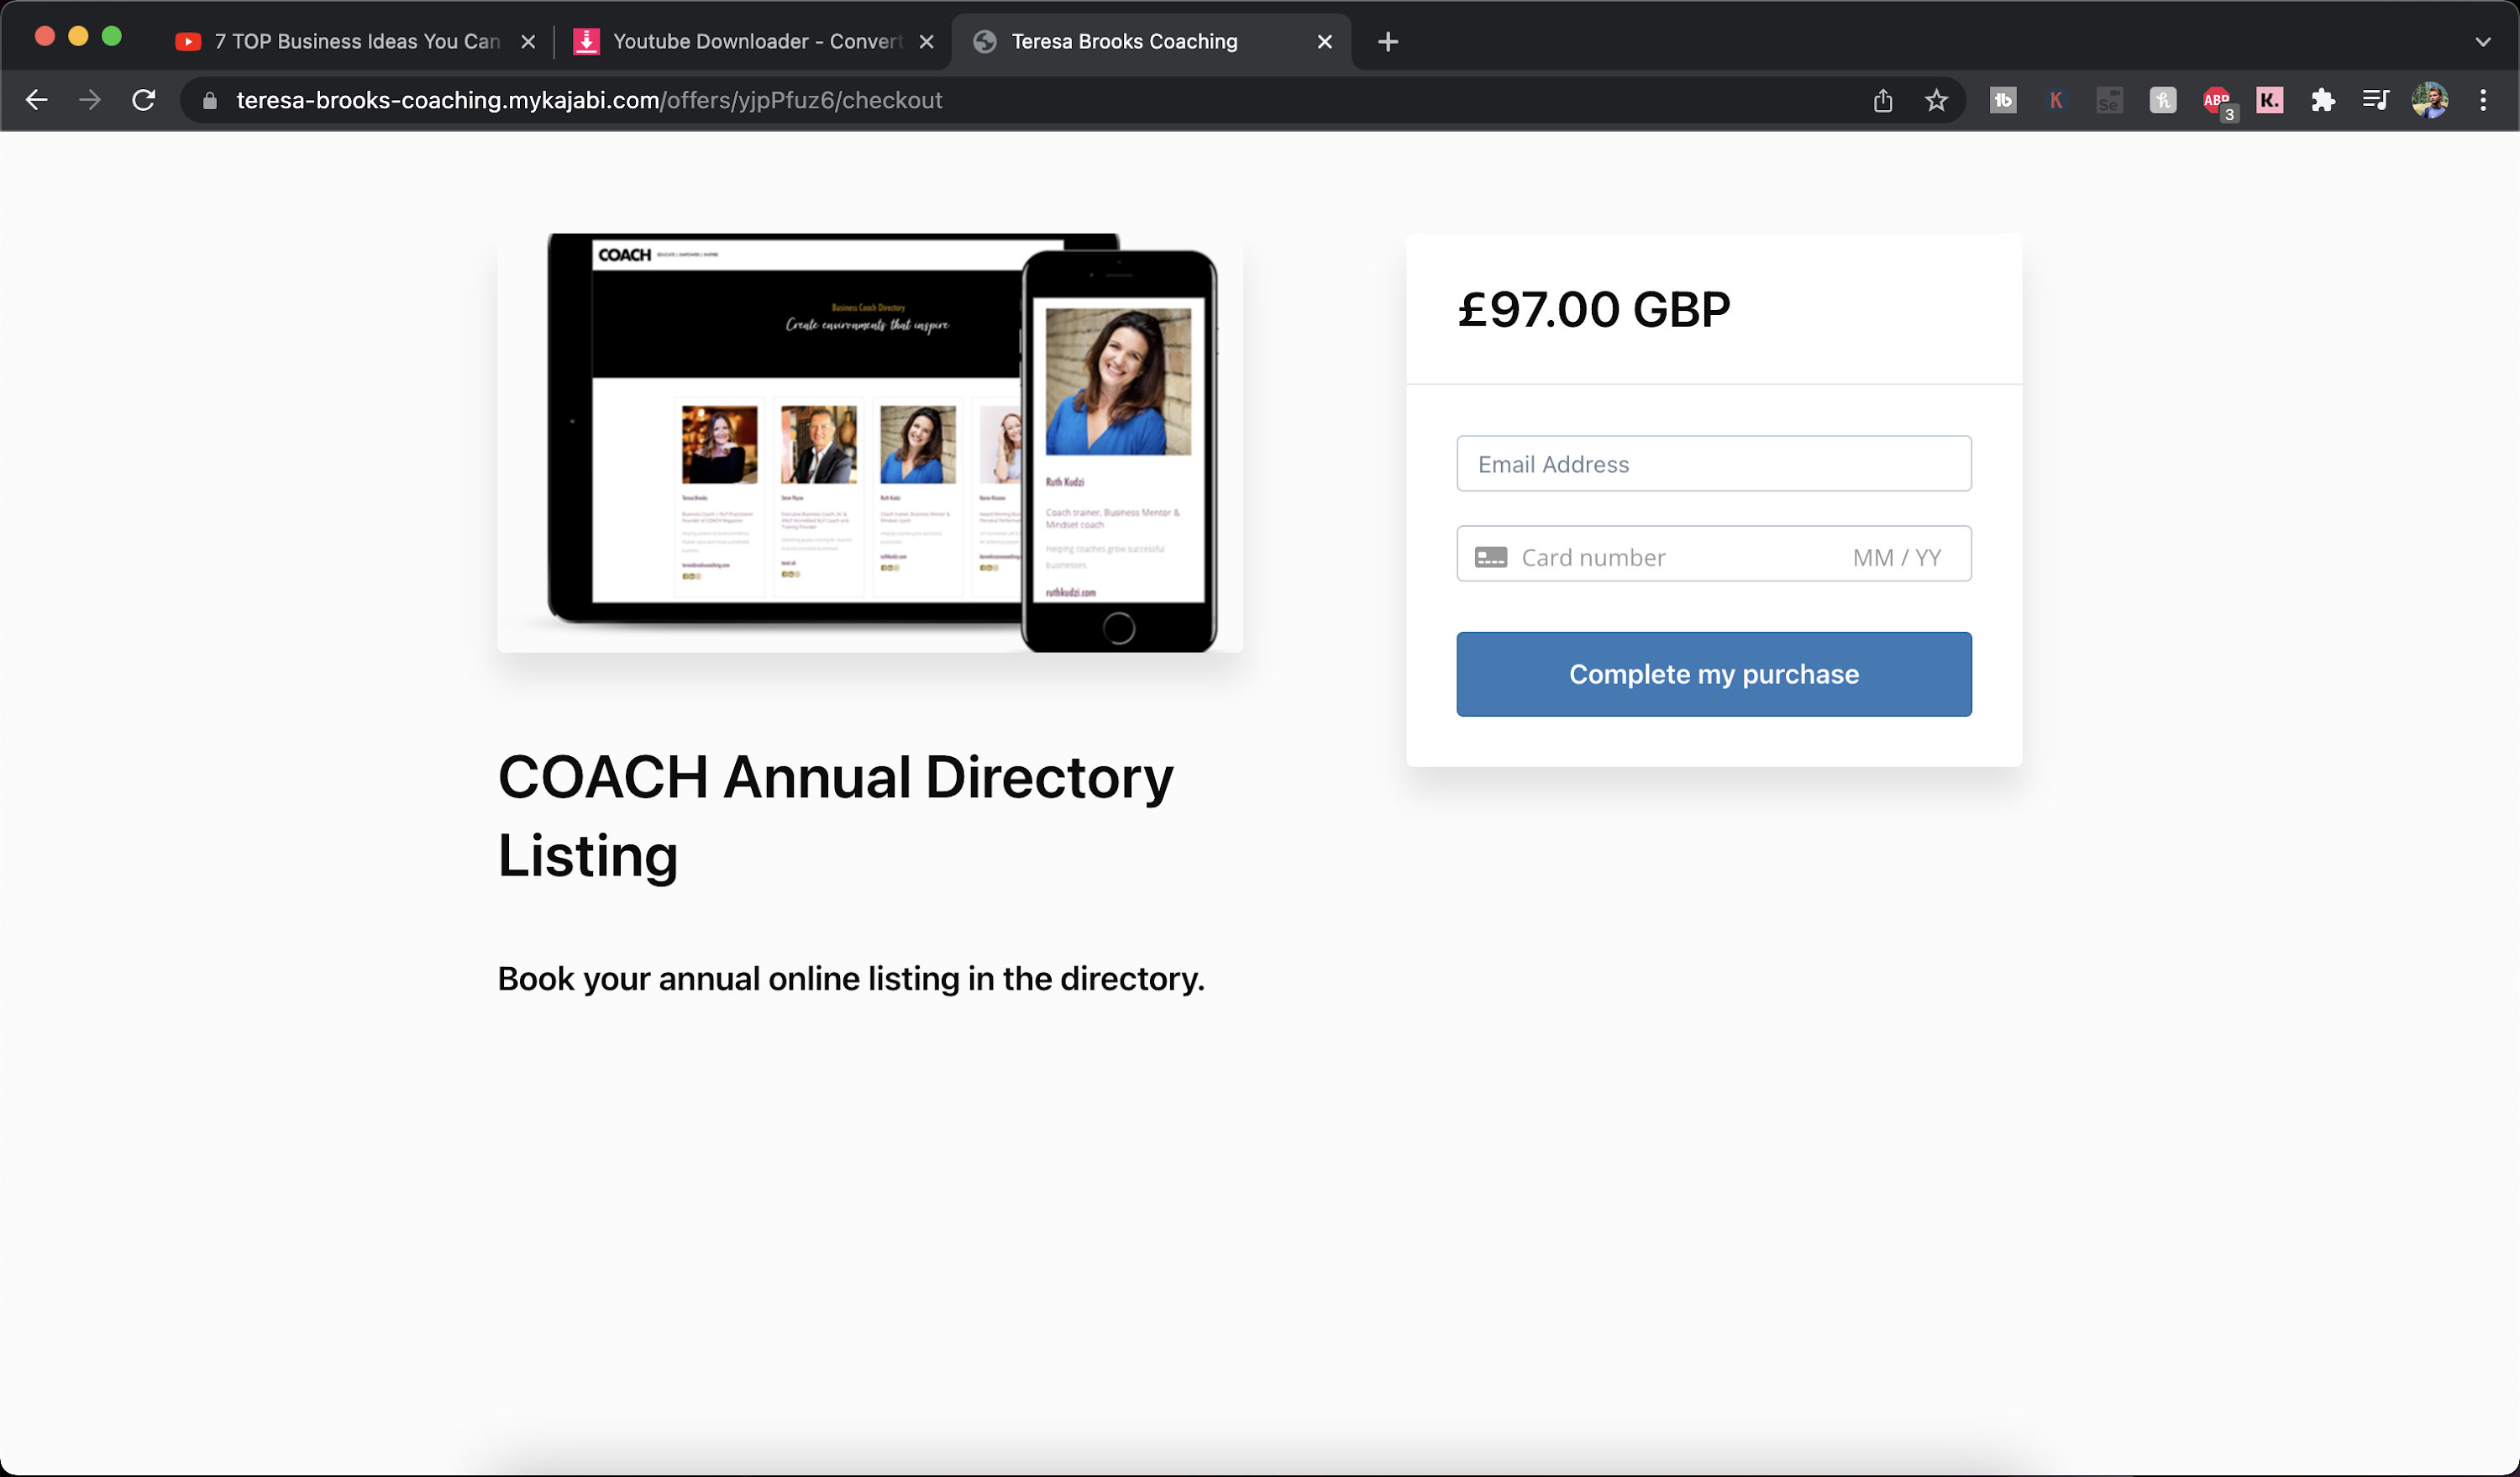The image size is (2520, 1477).
Task: Bookmark this page with the star
Action: pos(1937,100)
